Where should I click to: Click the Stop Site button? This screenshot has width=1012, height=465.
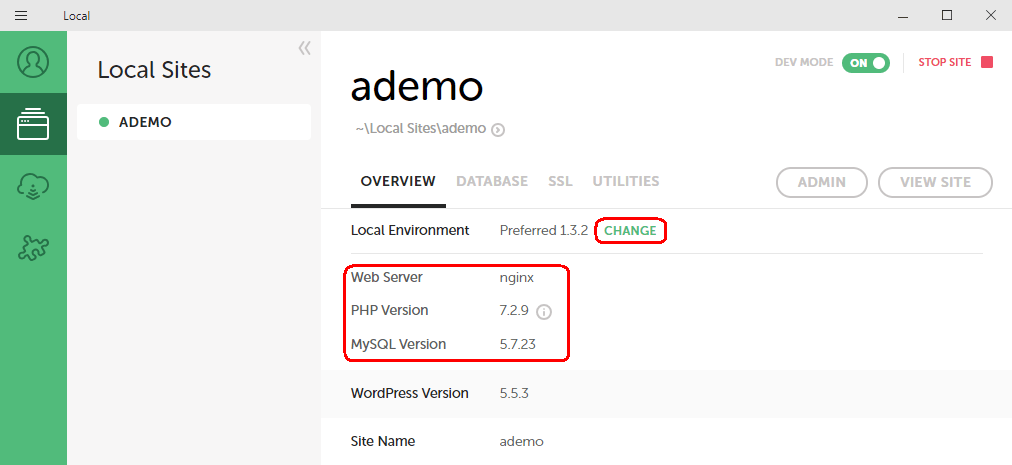pos(955,63)
